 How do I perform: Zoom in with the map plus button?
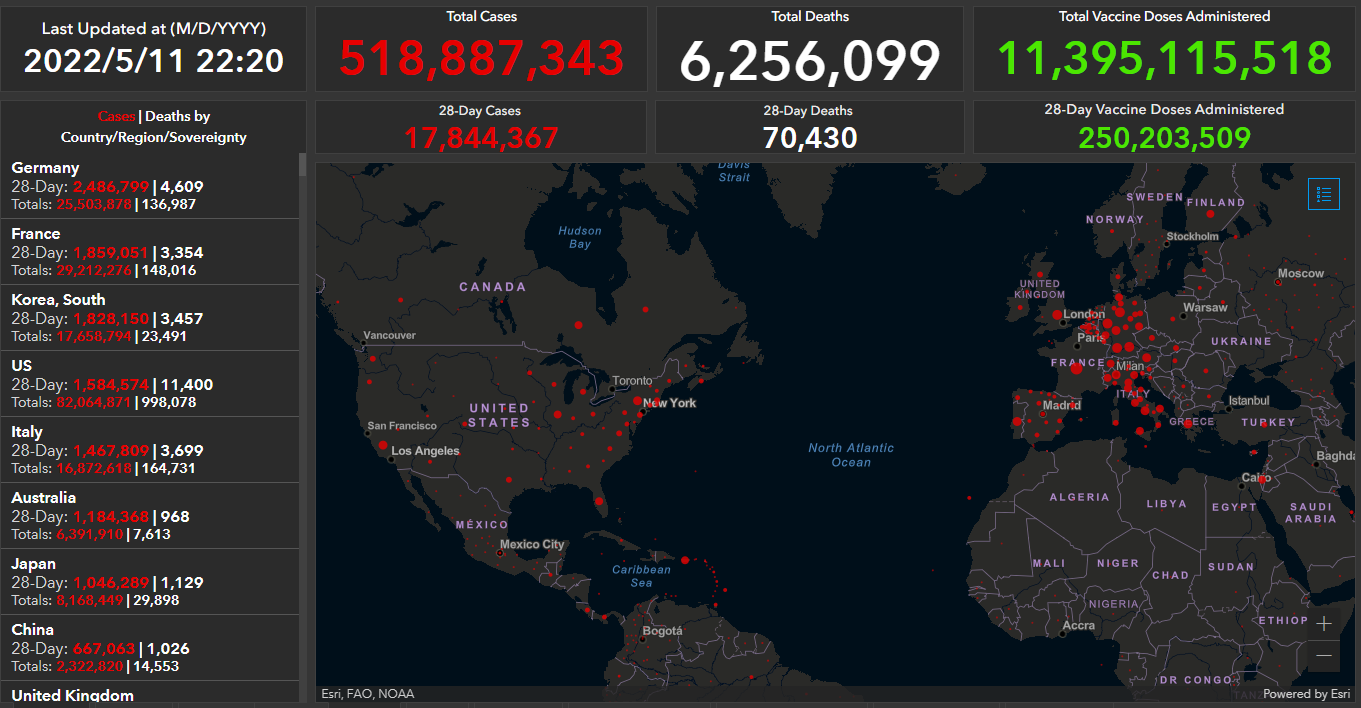[x=1324, y=623]
